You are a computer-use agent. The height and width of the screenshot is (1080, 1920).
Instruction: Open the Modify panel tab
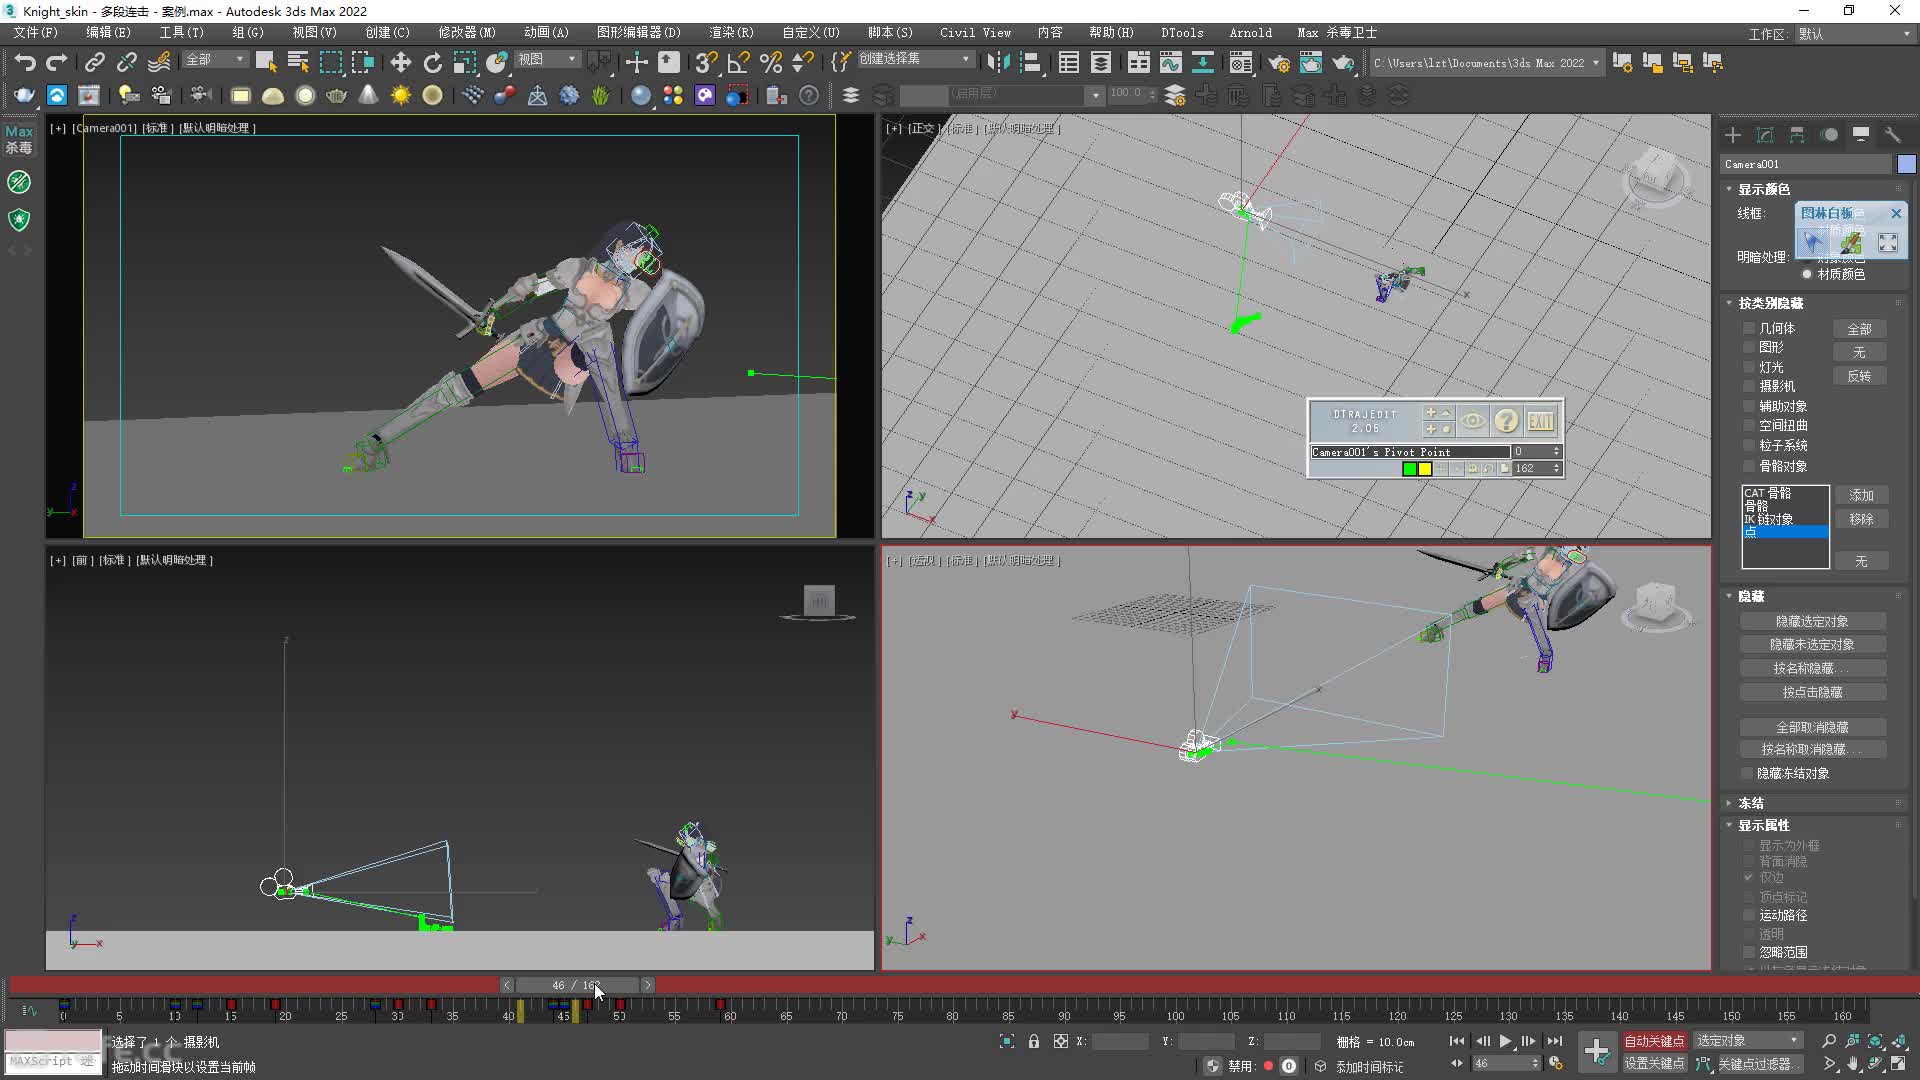pos(1765,135)
